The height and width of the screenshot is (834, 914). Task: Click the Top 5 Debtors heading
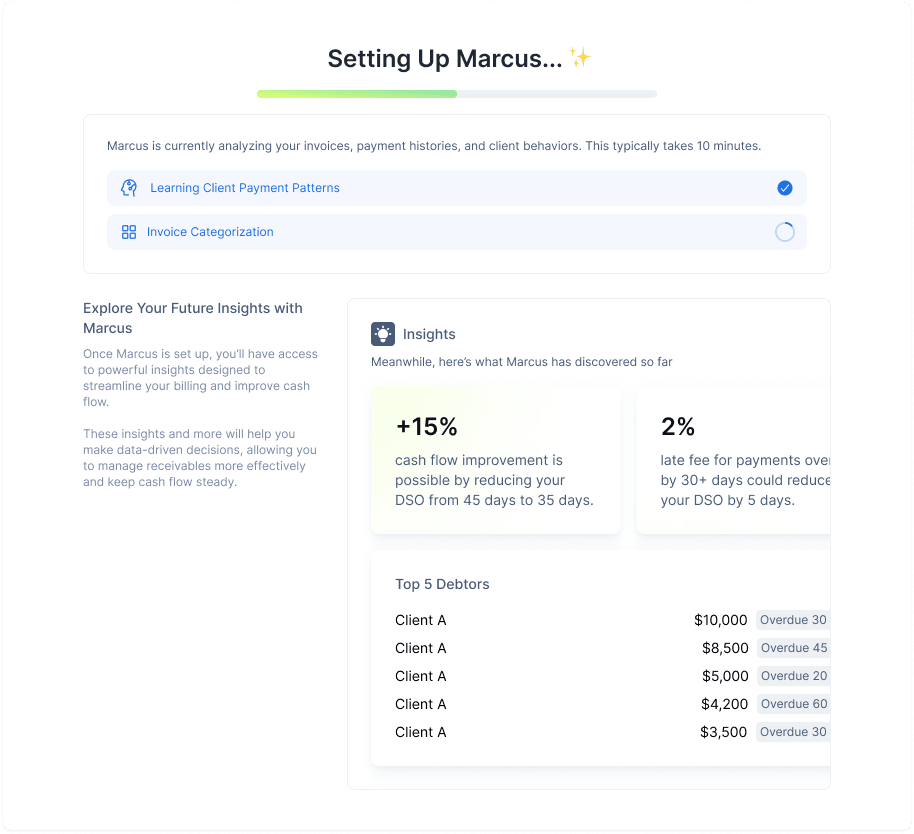pos(442,584)
